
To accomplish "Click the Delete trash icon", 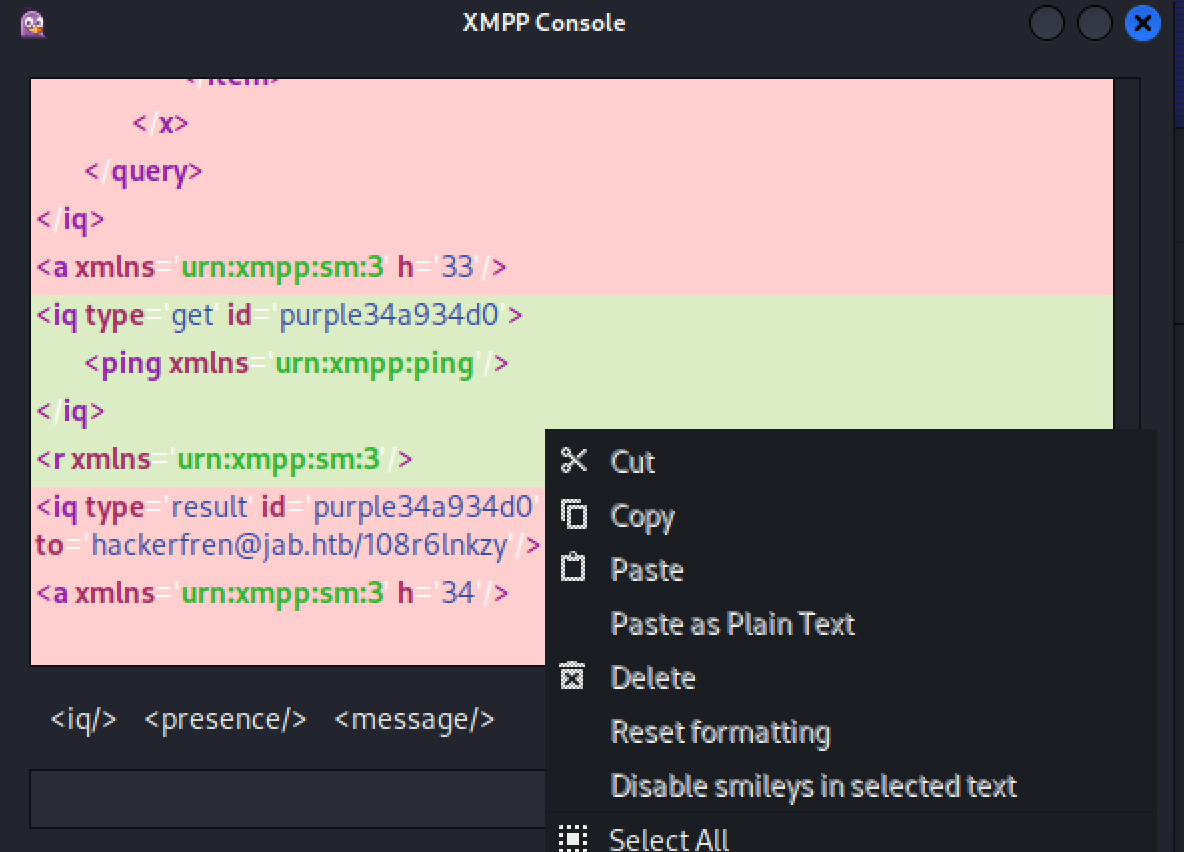I will pyautogui.click(x=572, y=677).
